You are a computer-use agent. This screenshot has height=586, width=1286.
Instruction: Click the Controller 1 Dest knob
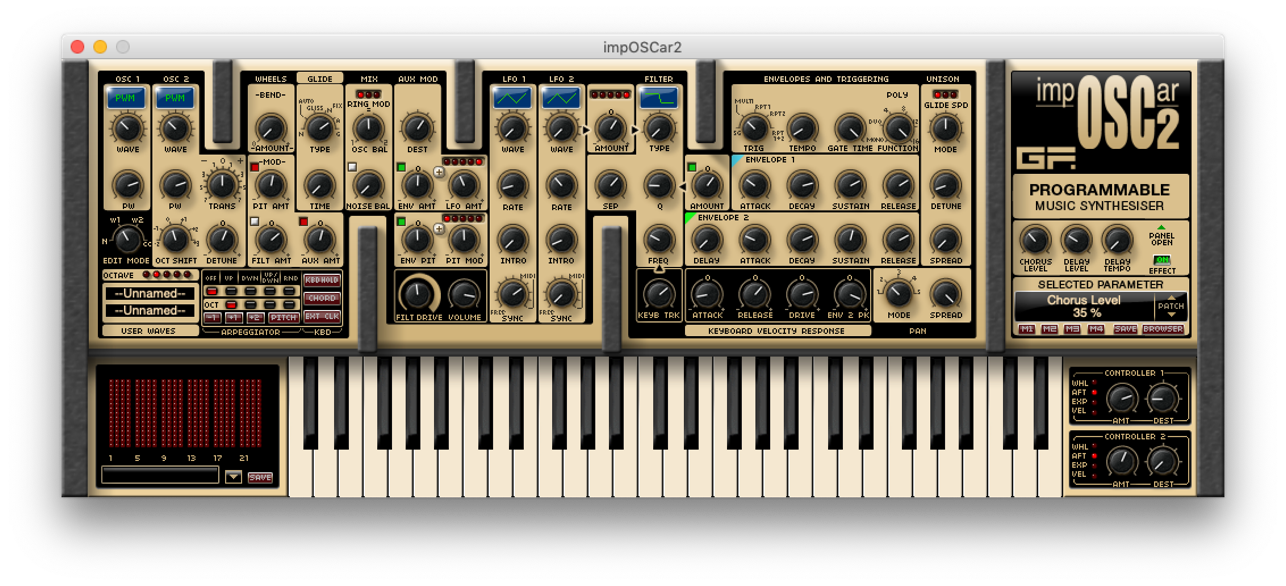coord(1162,399)
